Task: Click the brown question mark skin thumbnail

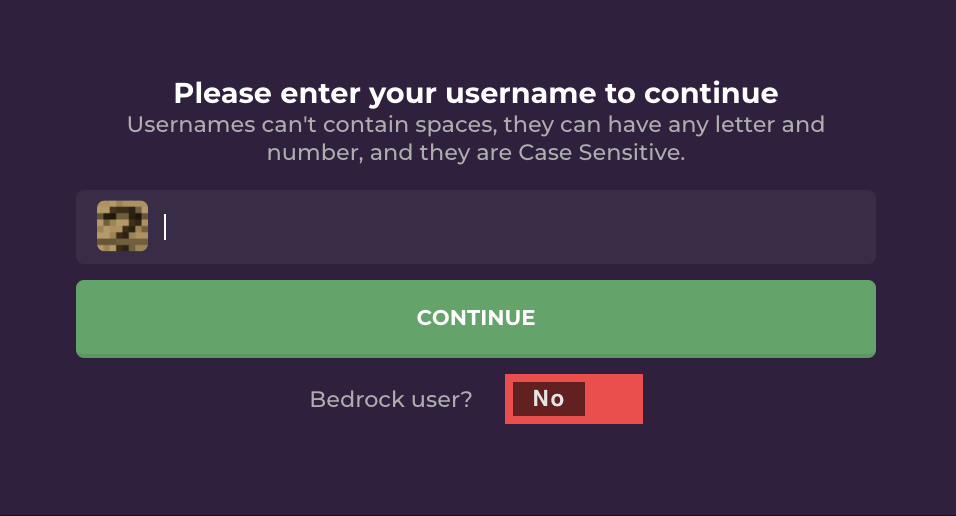Action: click(123, 226)
